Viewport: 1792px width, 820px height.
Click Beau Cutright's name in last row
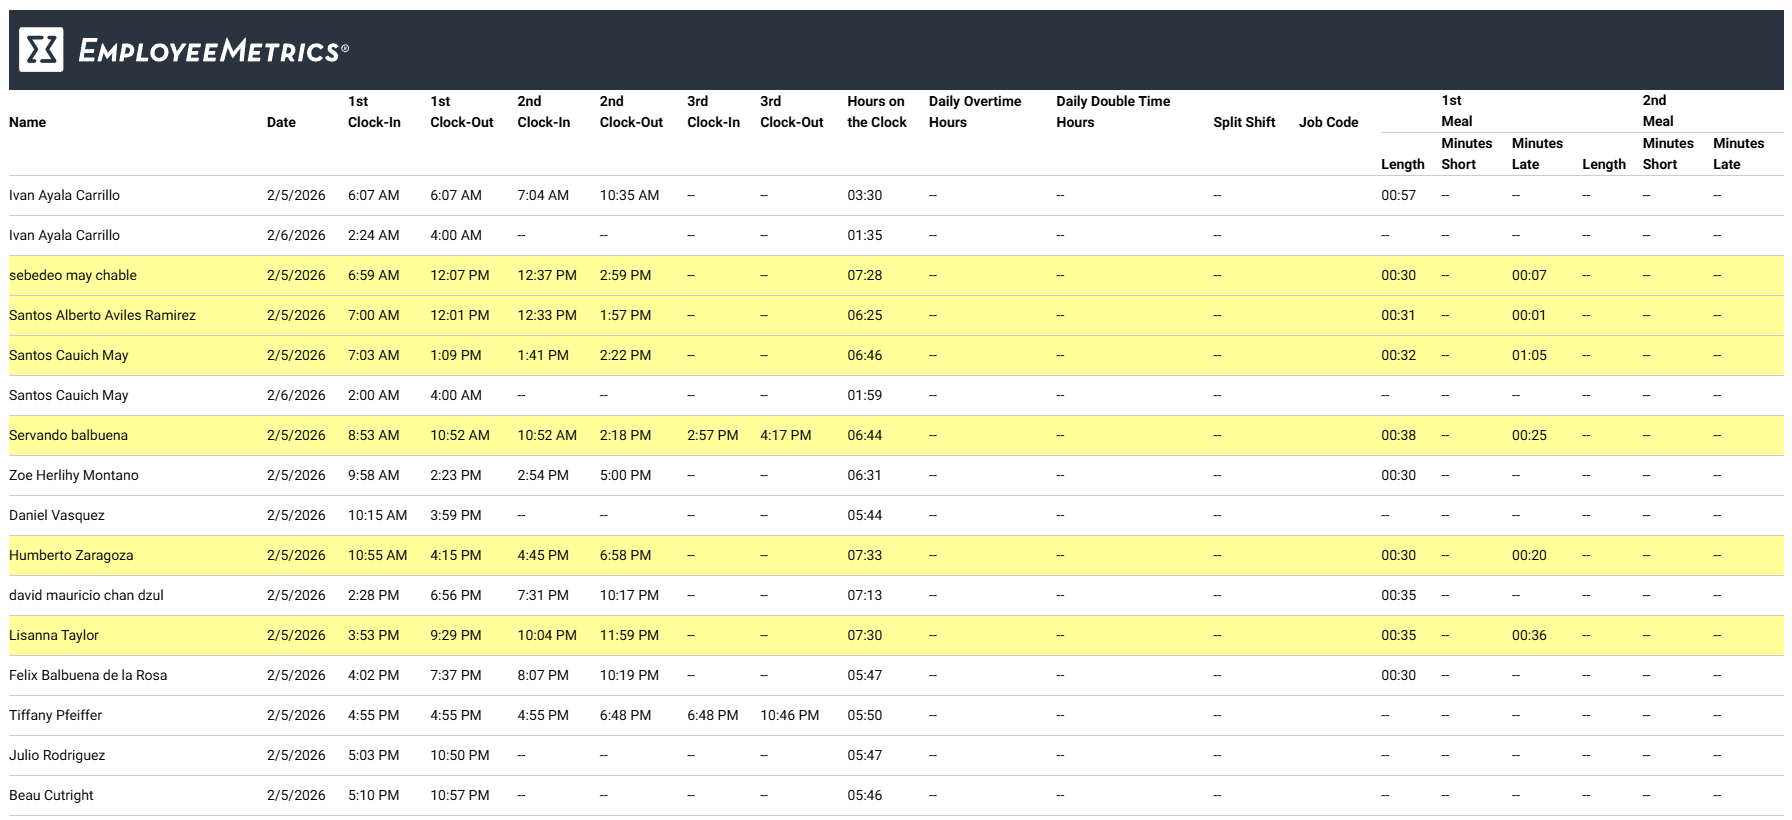51,795
